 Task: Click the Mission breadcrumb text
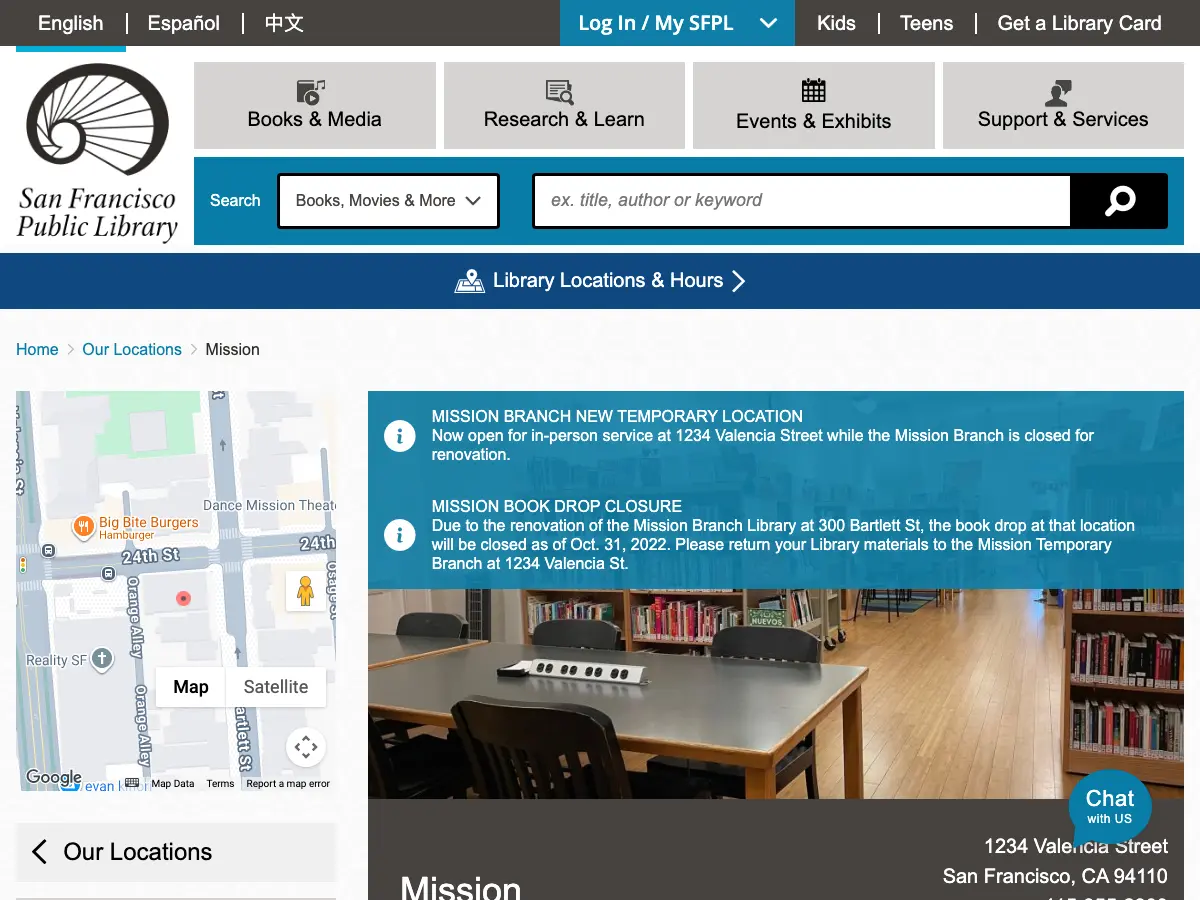click(x=232, y=349)
